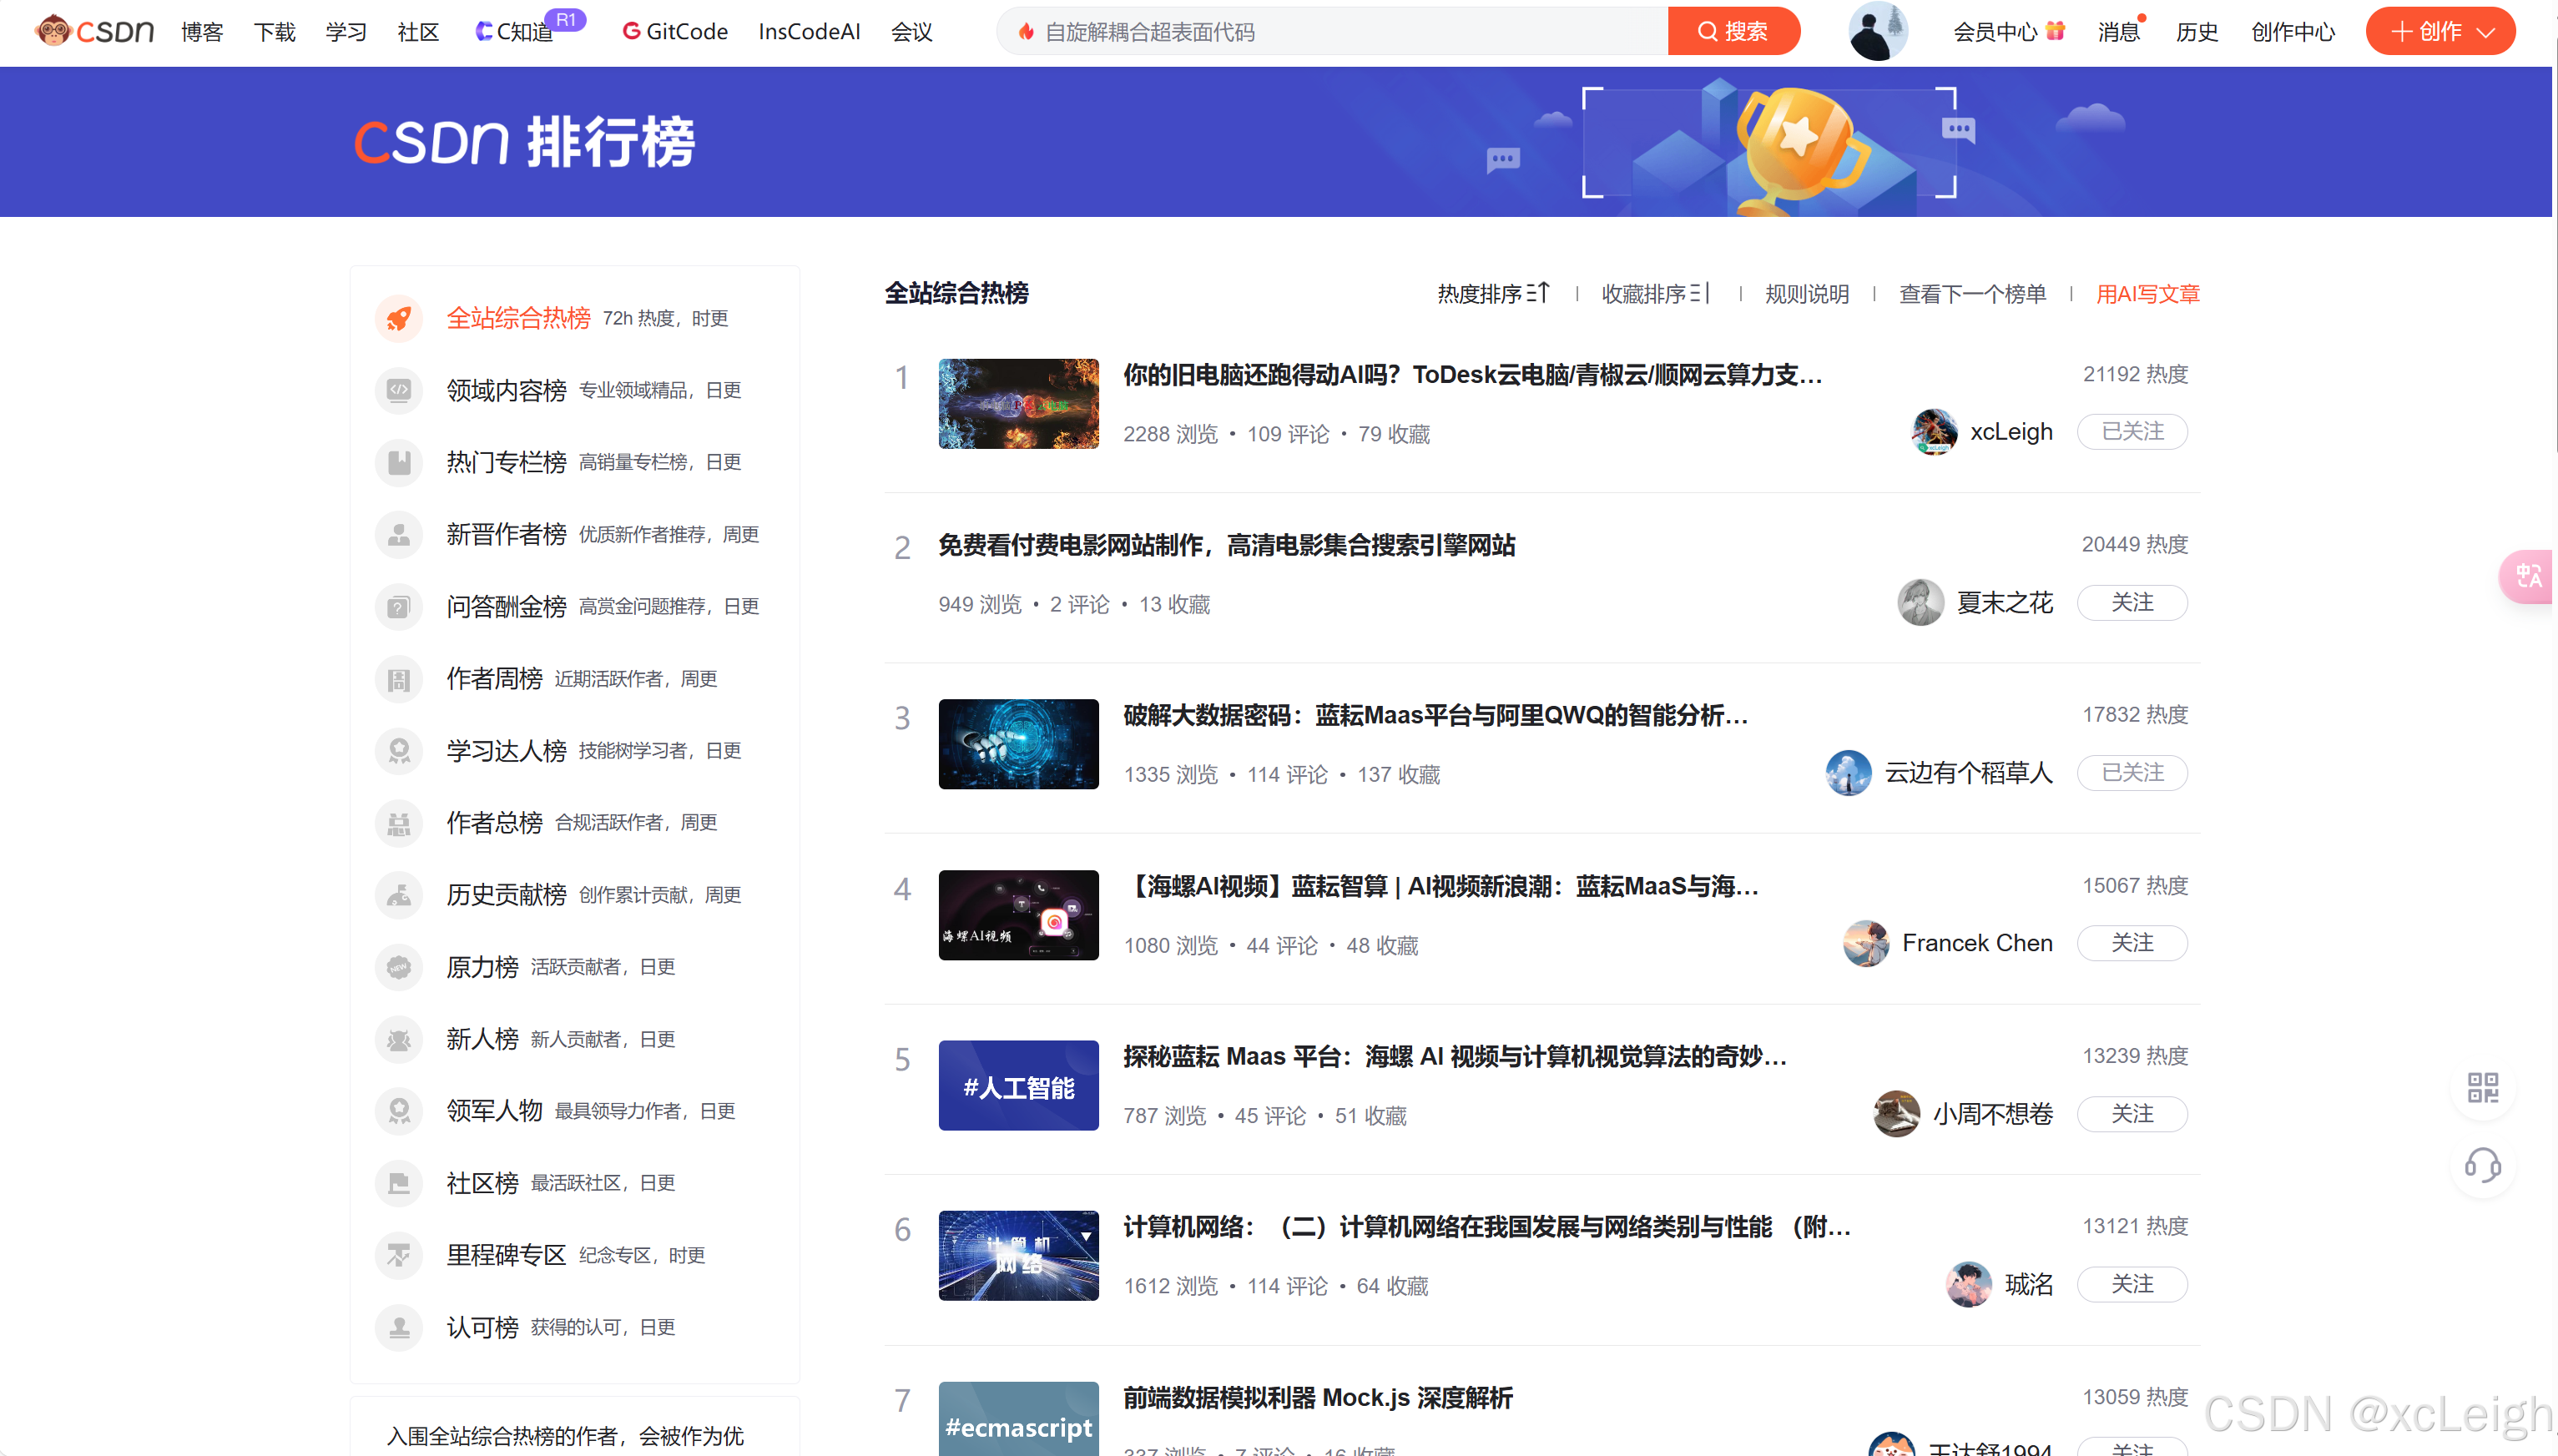Click 珹洛 author avatar

[x=1968, y=1284]
